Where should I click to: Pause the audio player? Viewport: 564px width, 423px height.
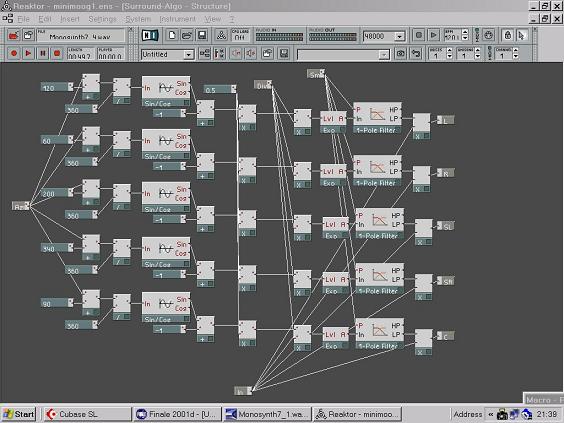tap(42, 54)
